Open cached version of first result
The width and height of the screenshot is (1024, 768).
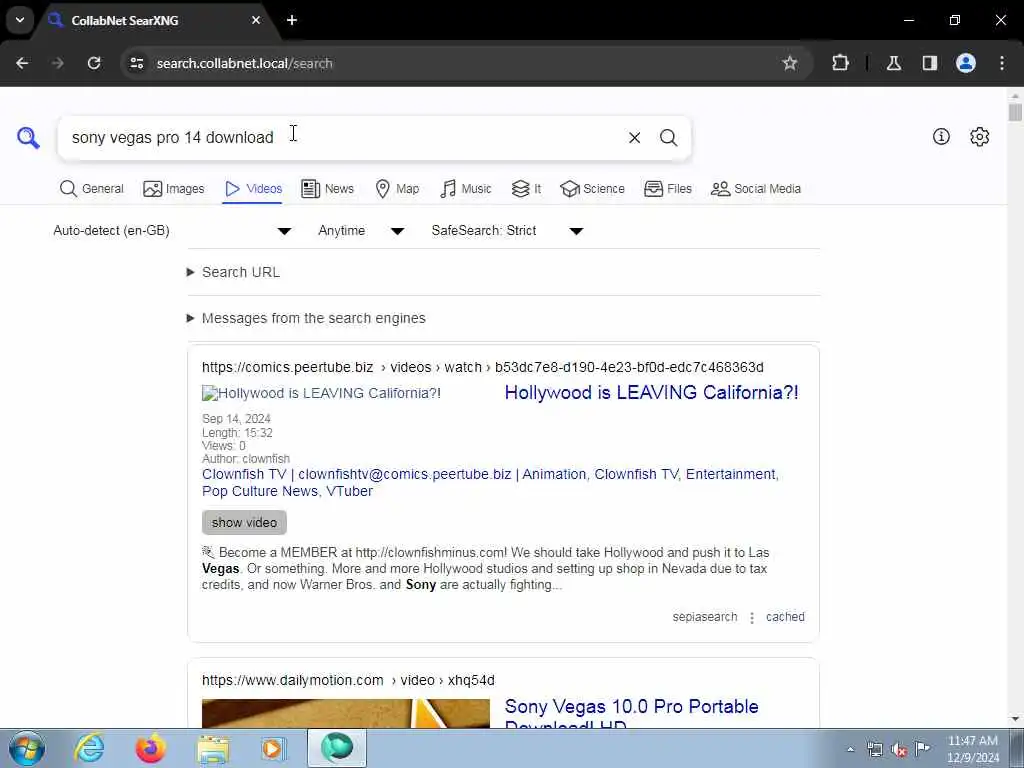(785, 616)
